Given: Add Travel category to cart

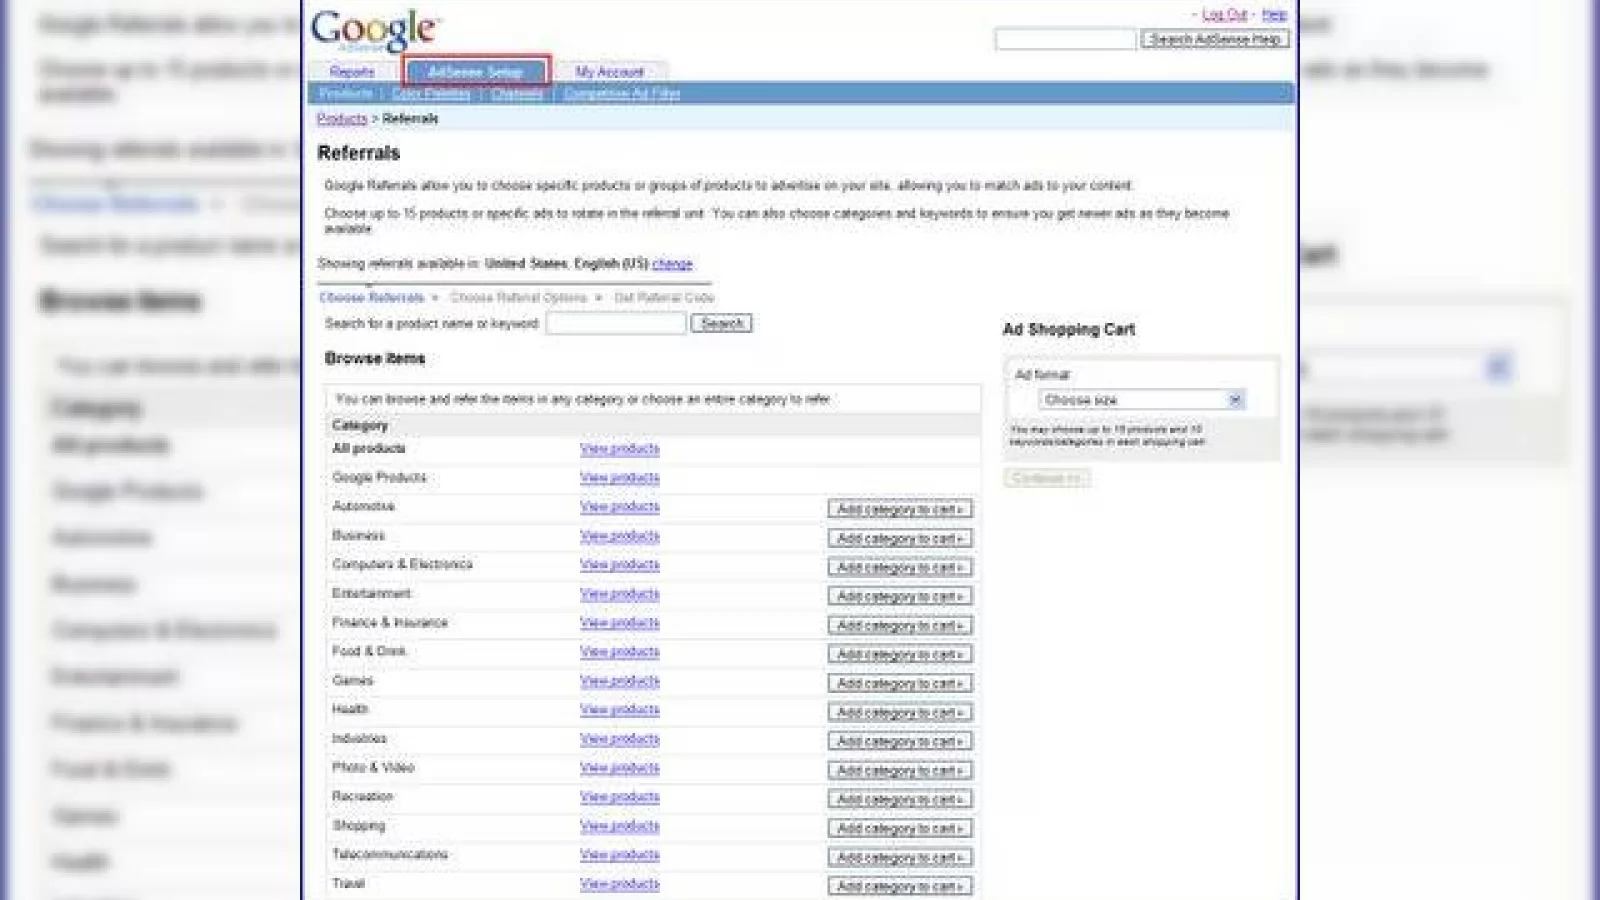Looking at the screenshot, I should (x=900, y=887).
